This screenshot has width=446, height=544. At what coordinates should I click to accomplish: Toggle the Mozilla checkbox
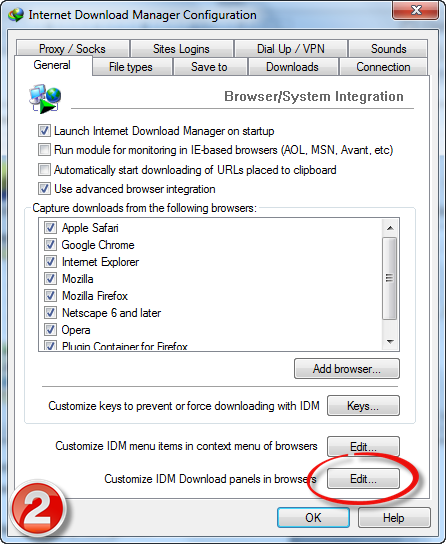pyautogui.click(x=50, y=279)
